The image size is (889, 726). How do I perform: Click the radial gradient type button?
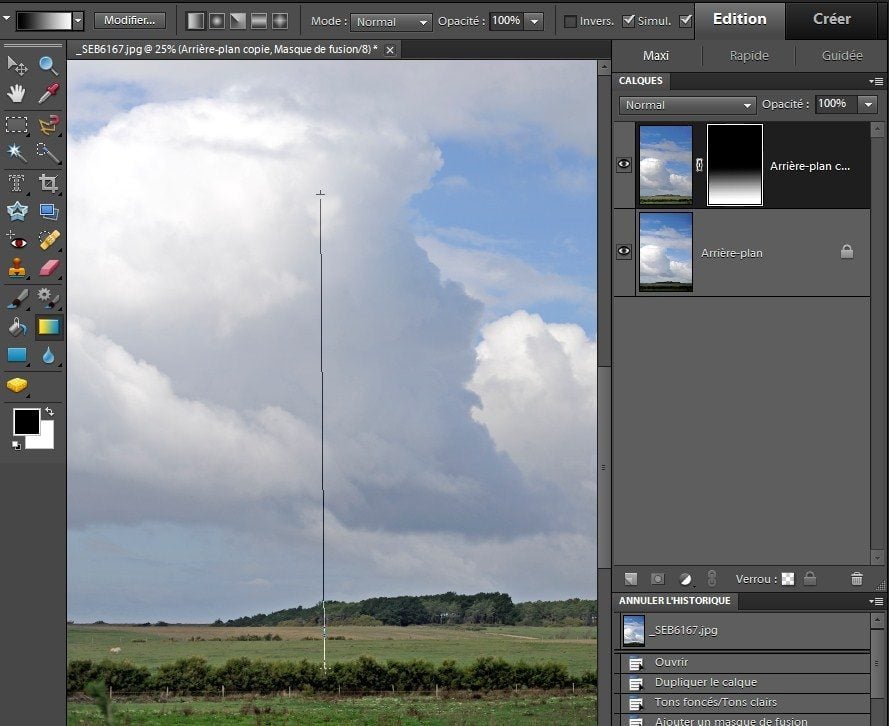(x=217, y=21)
